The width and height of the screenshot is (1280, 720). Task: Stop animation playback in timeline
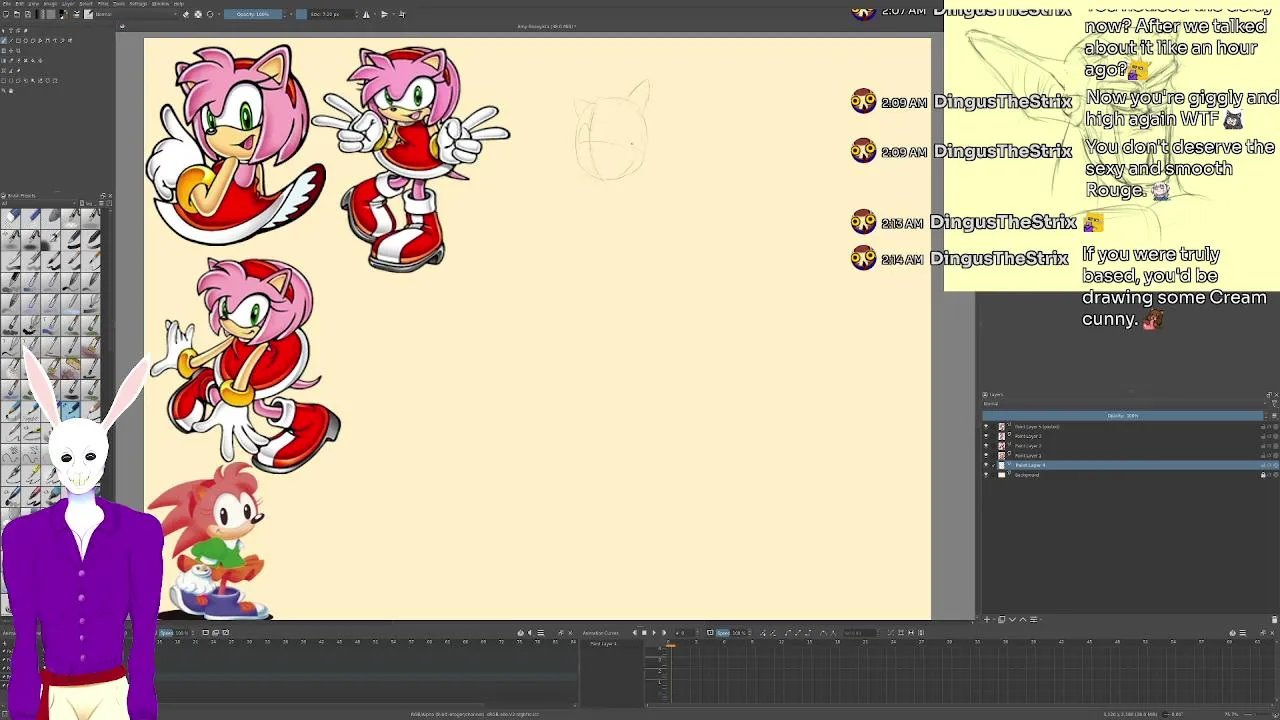(644, 632)
